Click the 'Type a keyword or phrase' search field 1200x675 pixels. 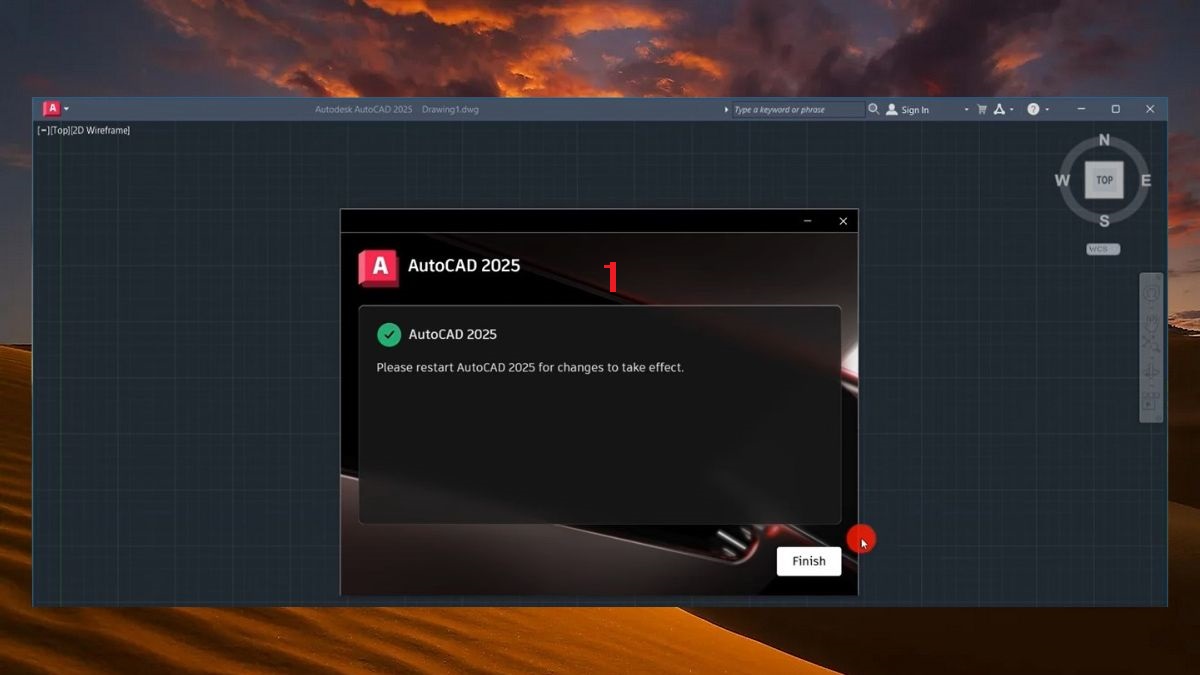tap(799, 110)
